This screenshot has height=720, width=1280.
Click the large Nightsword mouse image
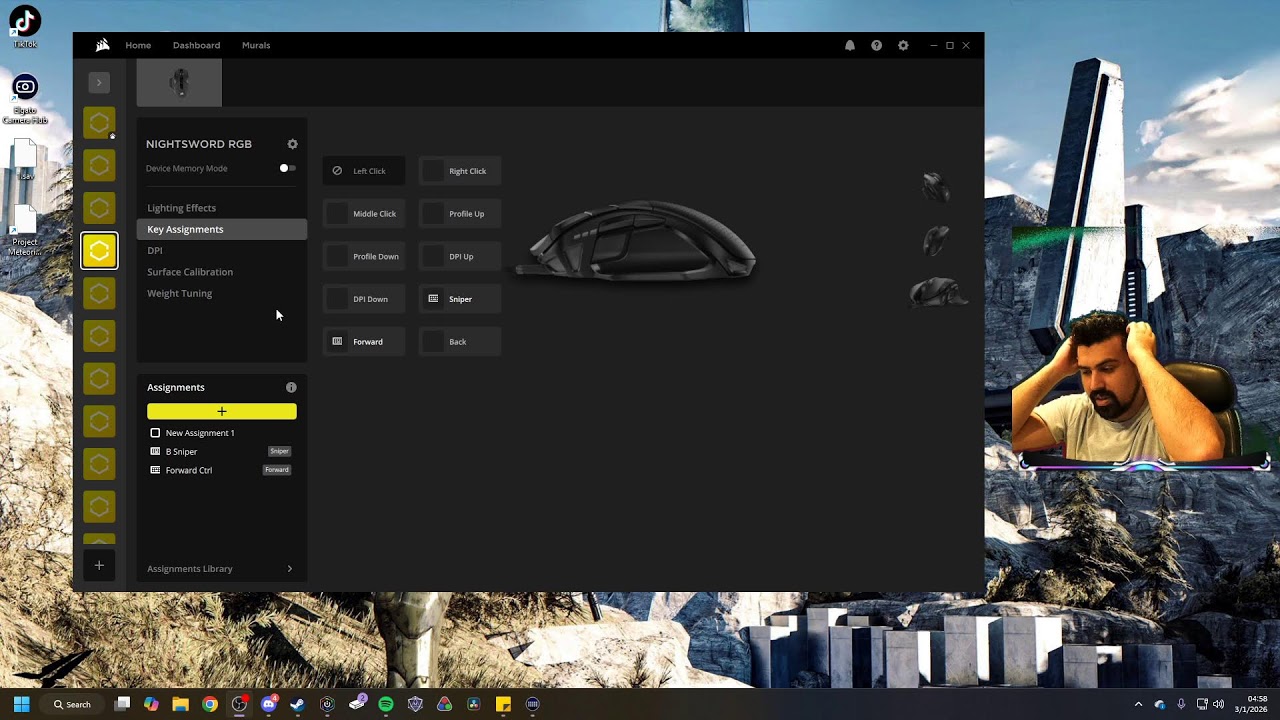(x=636, y=243)
